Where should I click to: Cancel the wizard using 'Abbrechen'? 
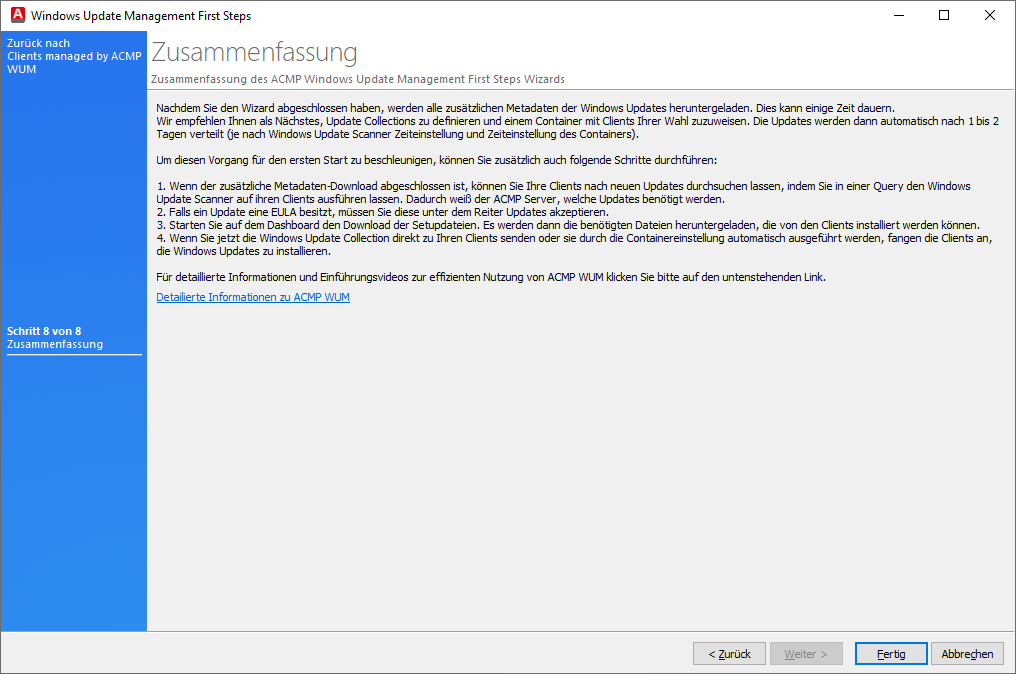[967, 654]
